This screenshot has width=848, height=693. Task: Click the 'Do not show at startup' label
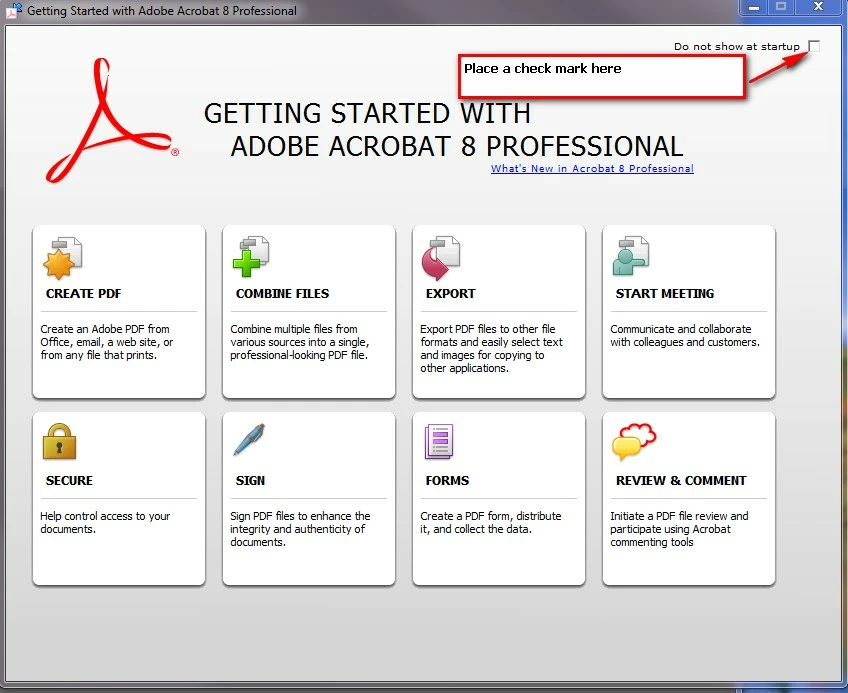tap(737, 47)
